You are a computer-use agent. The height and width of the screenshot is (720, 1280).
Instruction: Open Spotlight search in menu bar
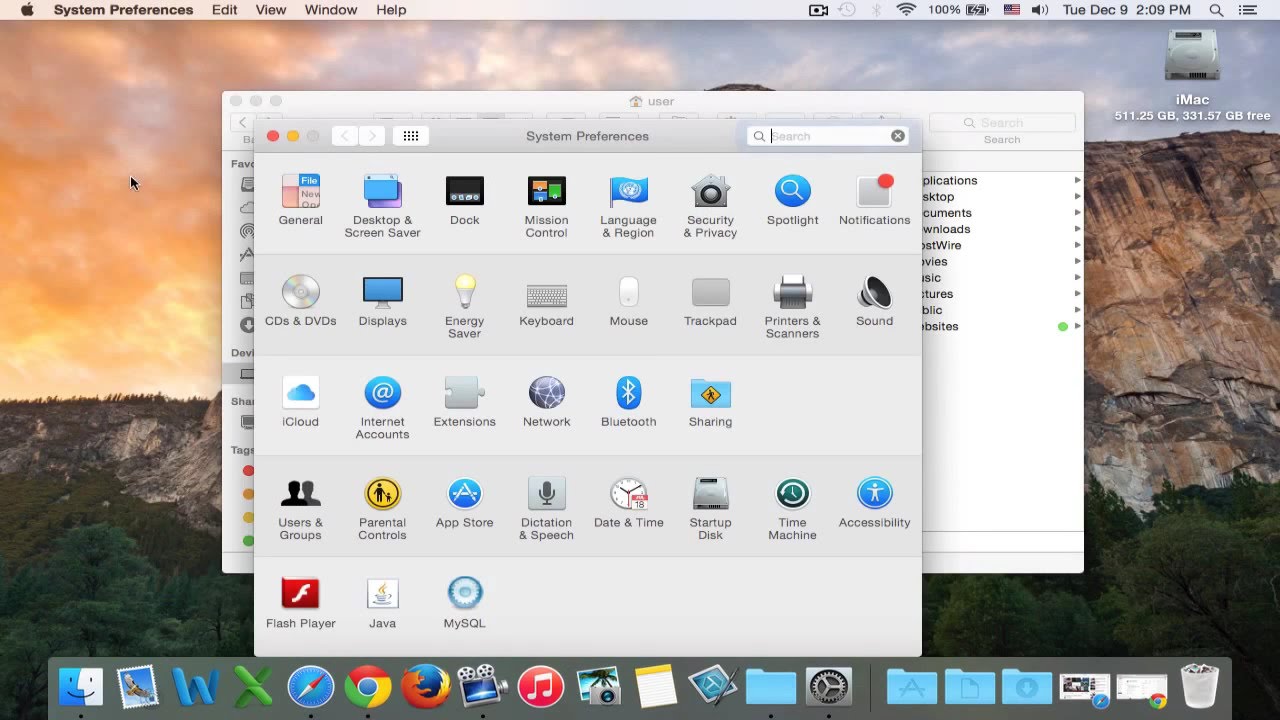(x=1216, y=10)
